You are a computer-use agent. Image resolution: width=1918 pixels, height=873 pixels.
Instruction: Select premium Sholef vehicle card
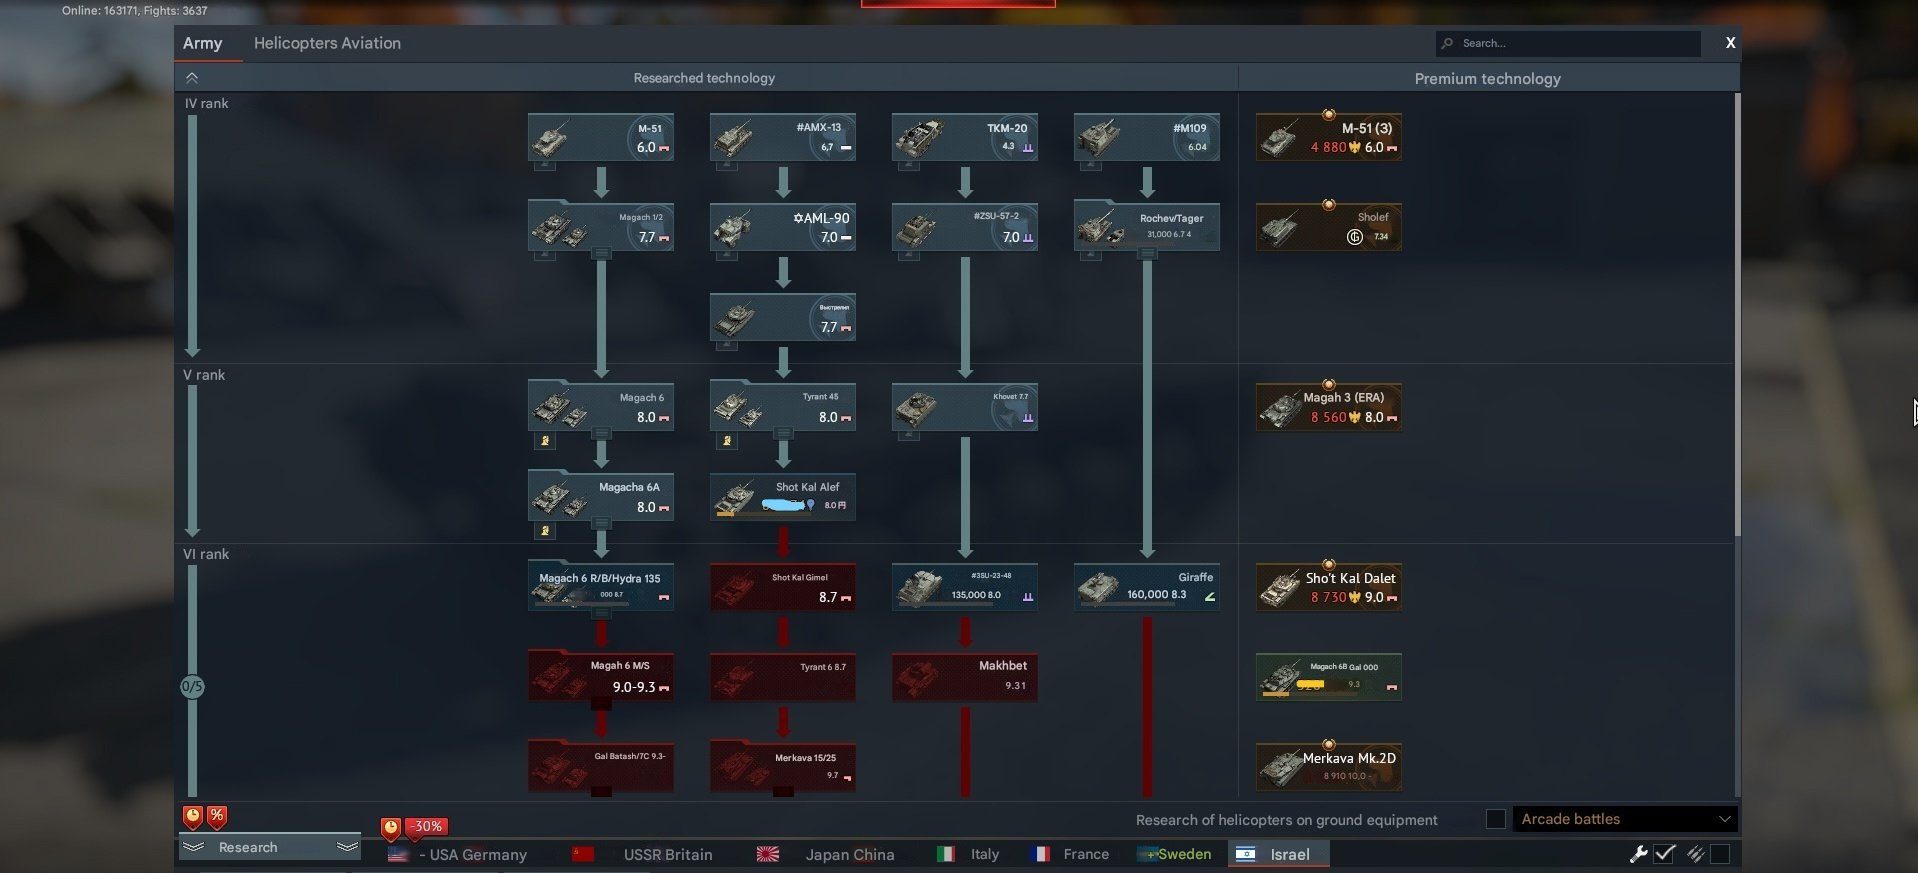[x=1328, y=227]
